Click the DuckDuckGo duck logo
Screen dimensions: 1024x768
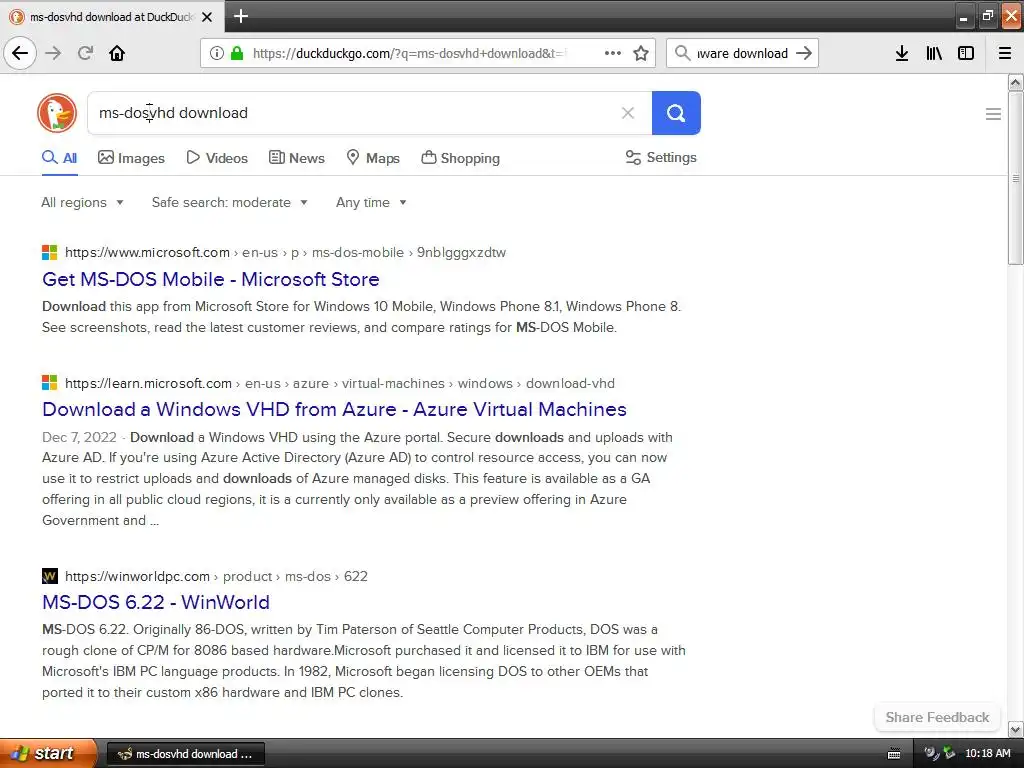coord(57,112)
